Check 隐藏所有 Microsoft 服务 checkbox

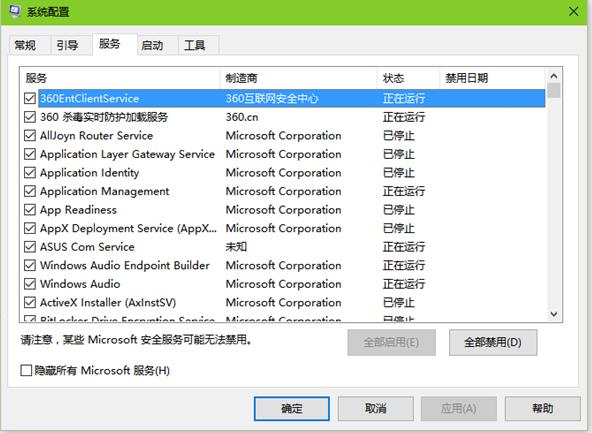coord(26,370)
